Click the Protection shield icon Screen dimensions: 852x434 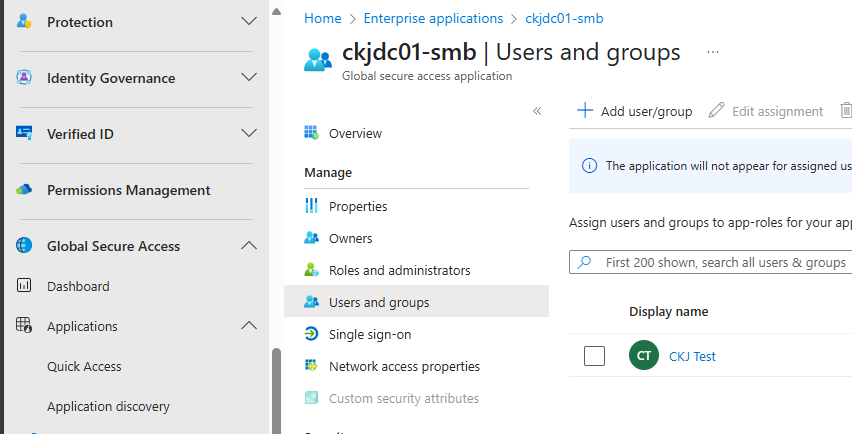click(x=24, y=21)
